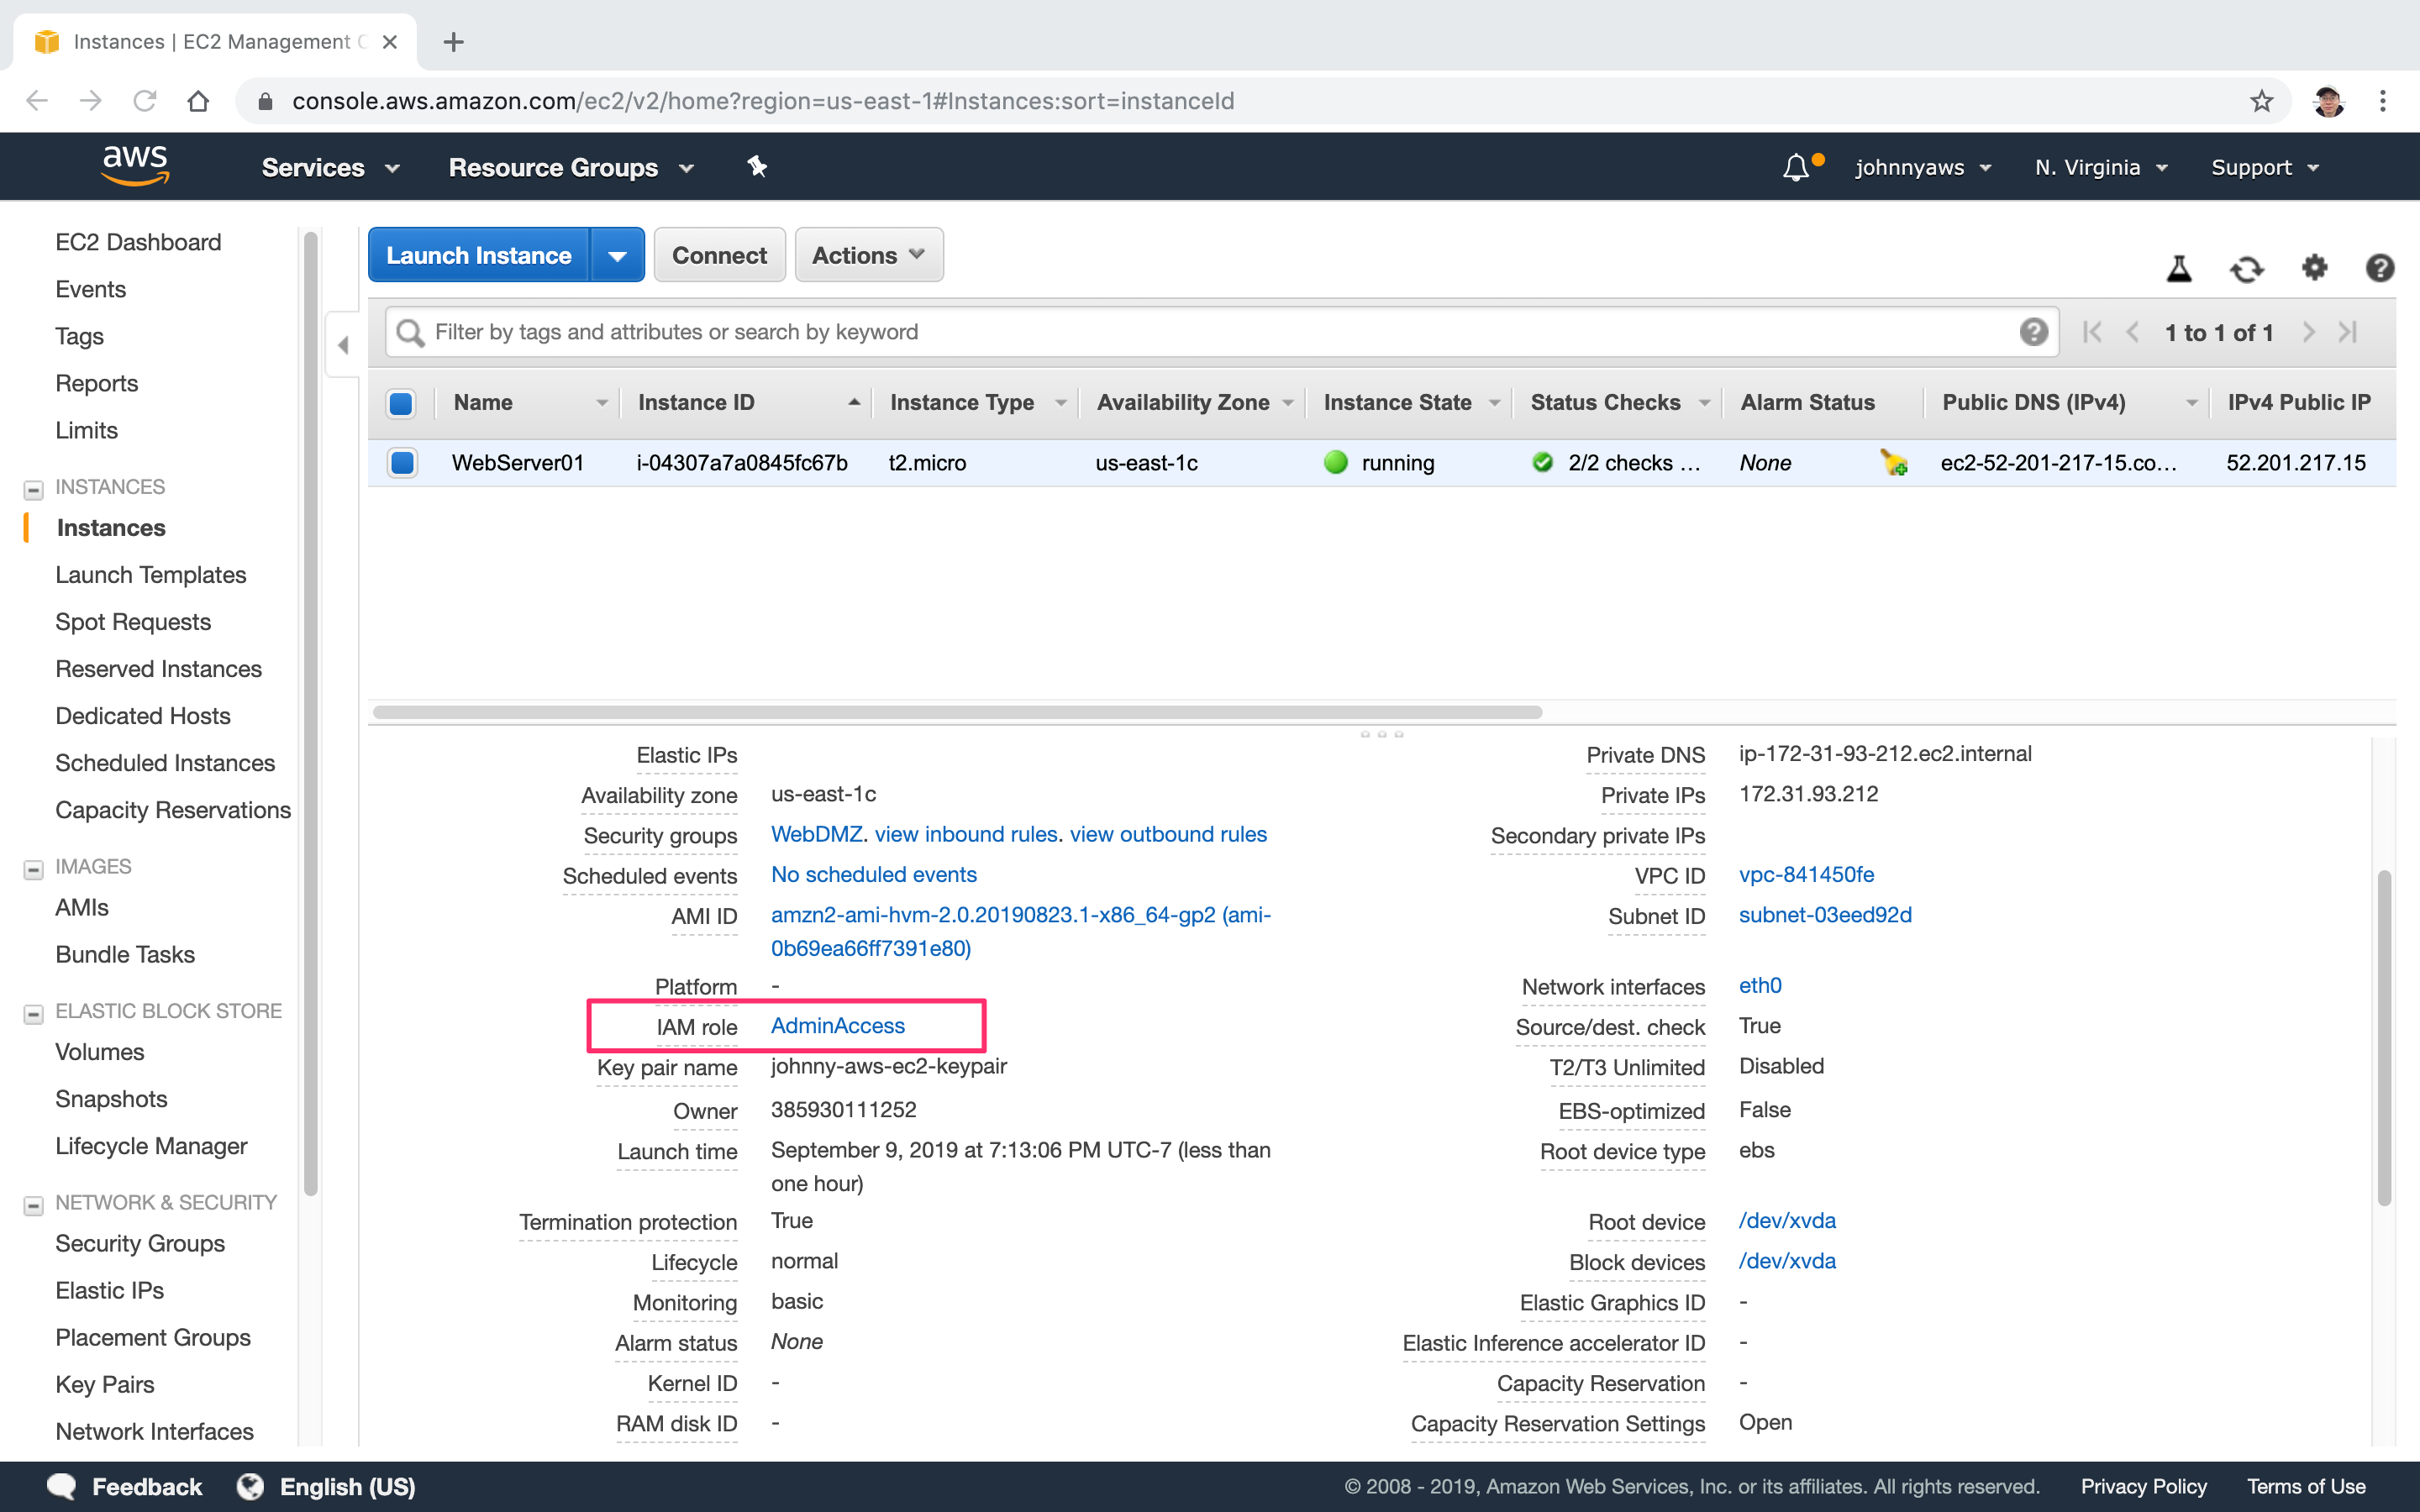Open Privacy Policy footer link
Image resolution: width=2420 pixels, height=1512 pixels.
click(2143, 1486)
